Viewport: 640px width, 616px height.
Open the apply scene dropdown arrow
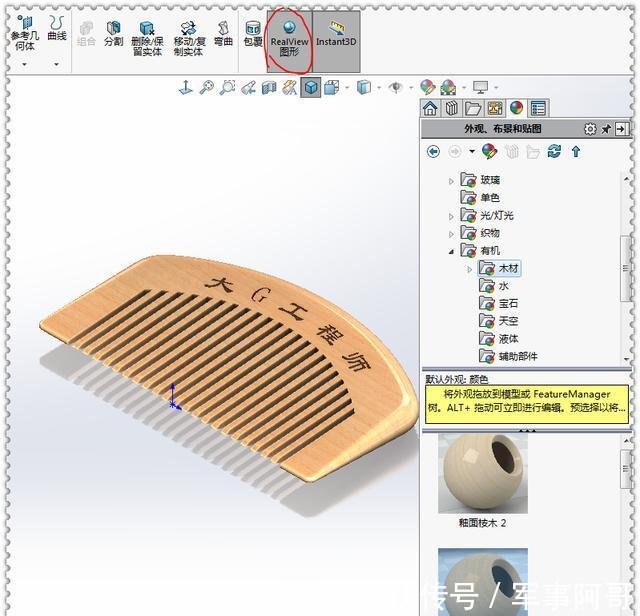pos(464,87)
